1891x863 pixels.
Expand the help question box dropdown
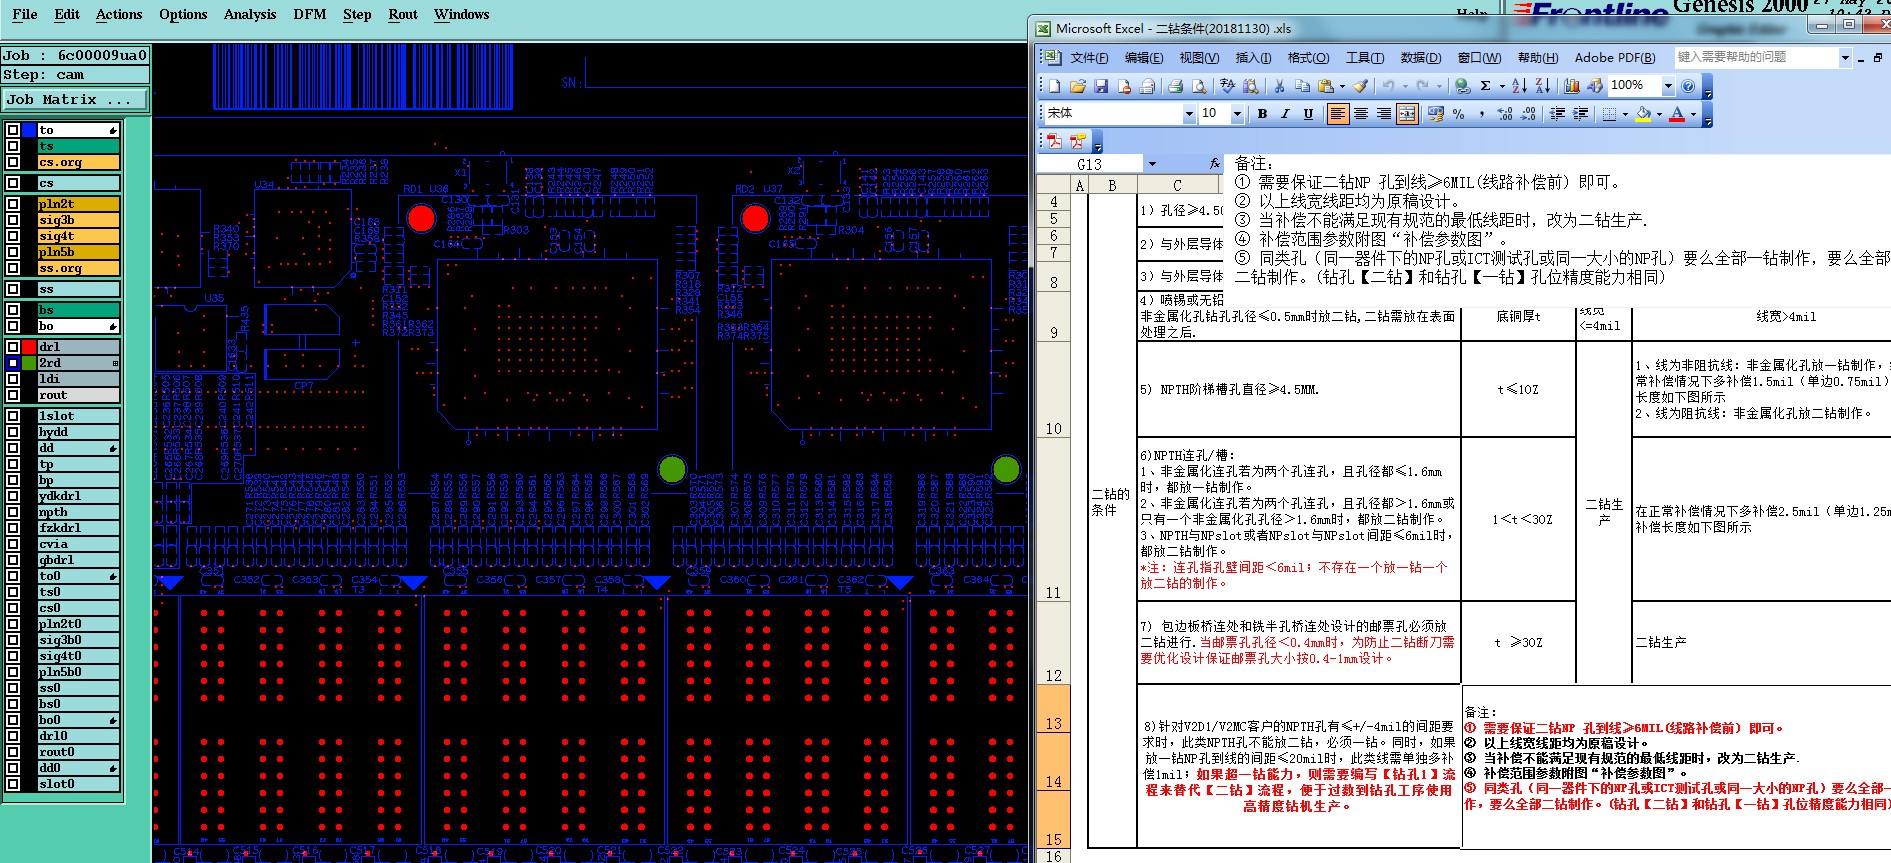click(1845, 57)
